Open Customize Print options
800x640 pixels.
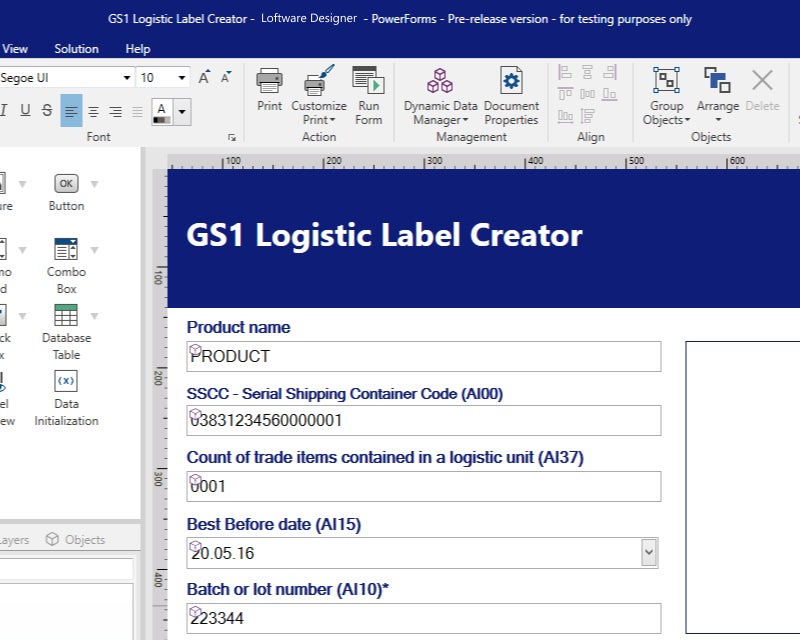pos(319,95)
